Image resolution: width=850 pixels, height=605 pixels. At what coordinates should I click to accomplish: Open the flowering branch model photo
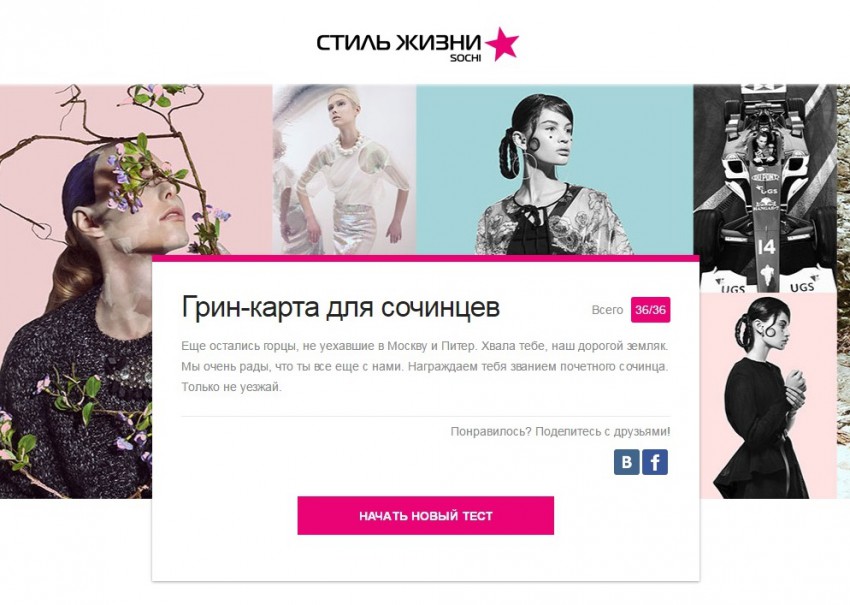pyautogui.click(x=76, y=291)
